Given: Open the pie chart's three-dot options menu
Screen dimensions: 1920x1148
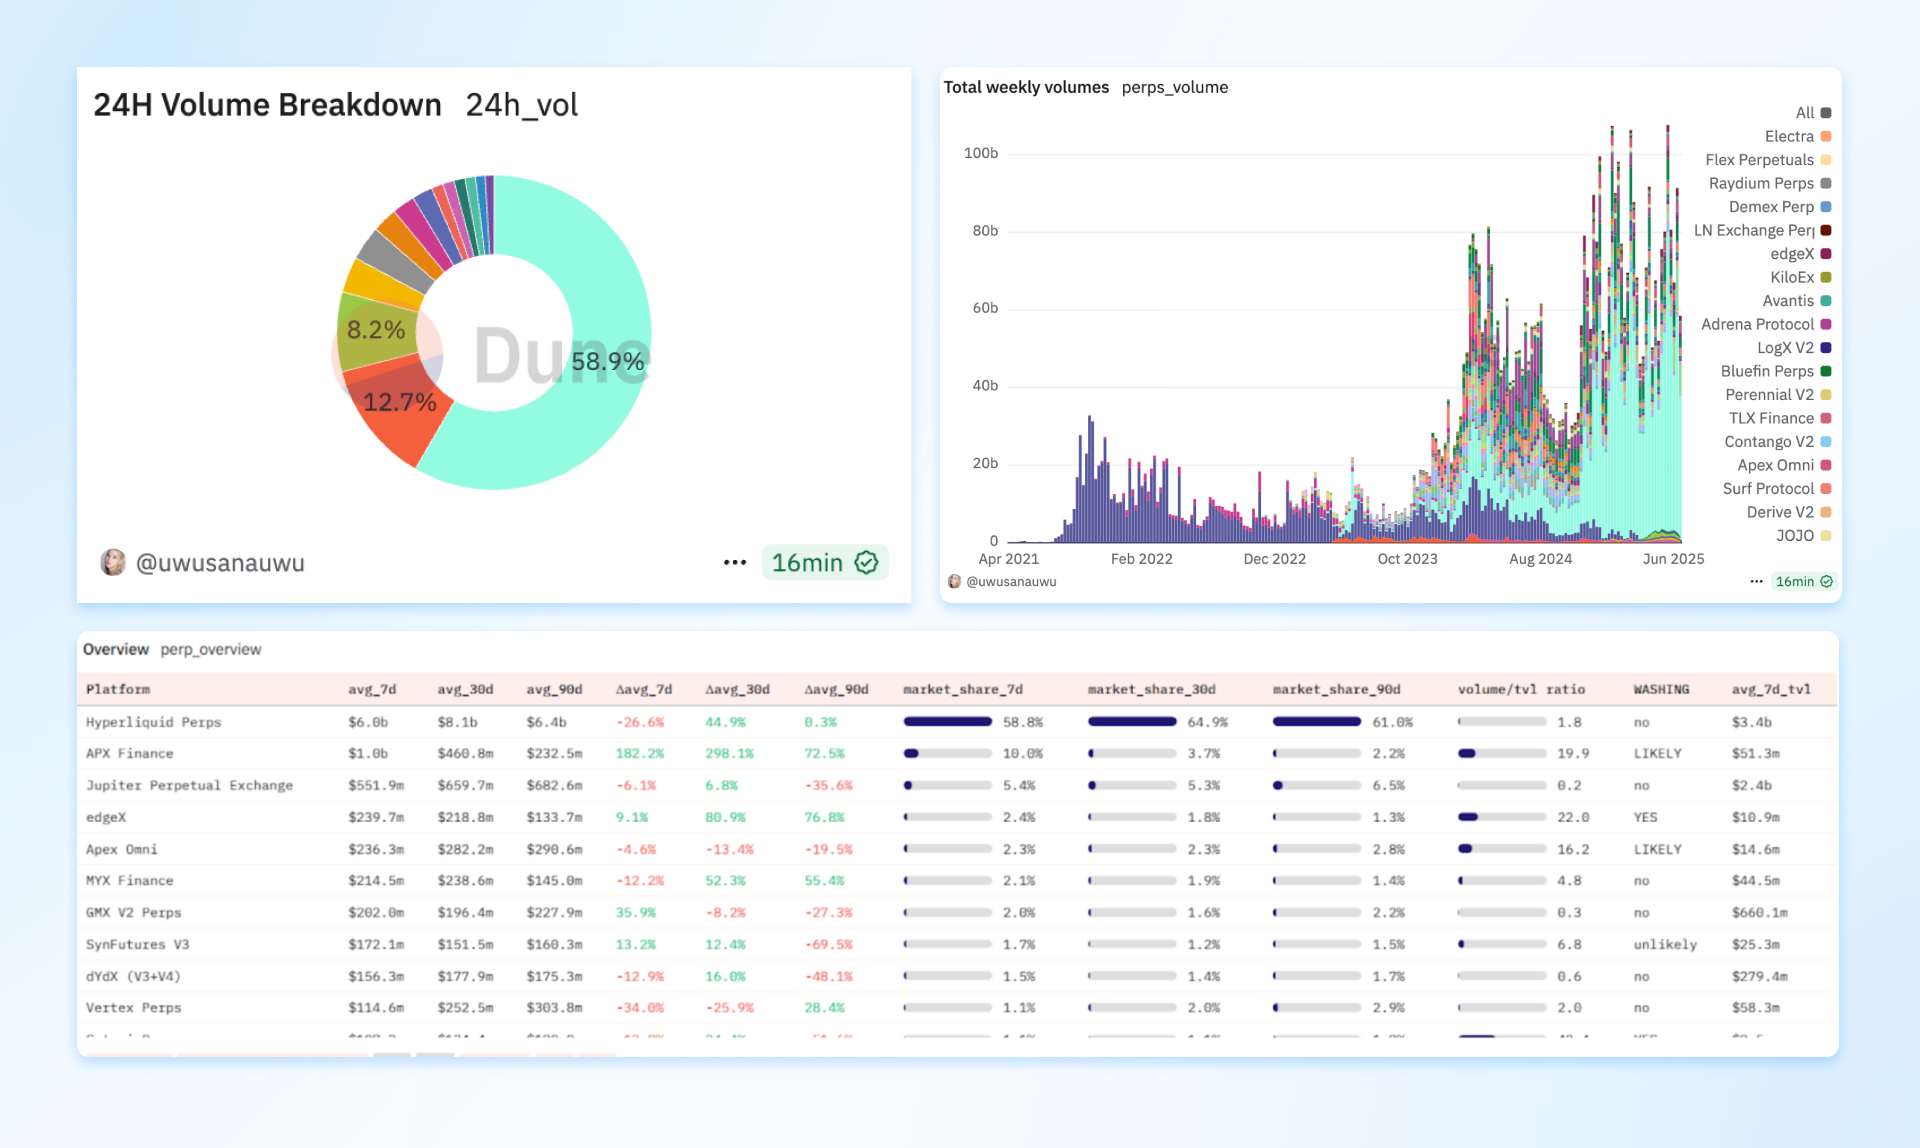Looking at the screenshot, I should click(735, 563).
